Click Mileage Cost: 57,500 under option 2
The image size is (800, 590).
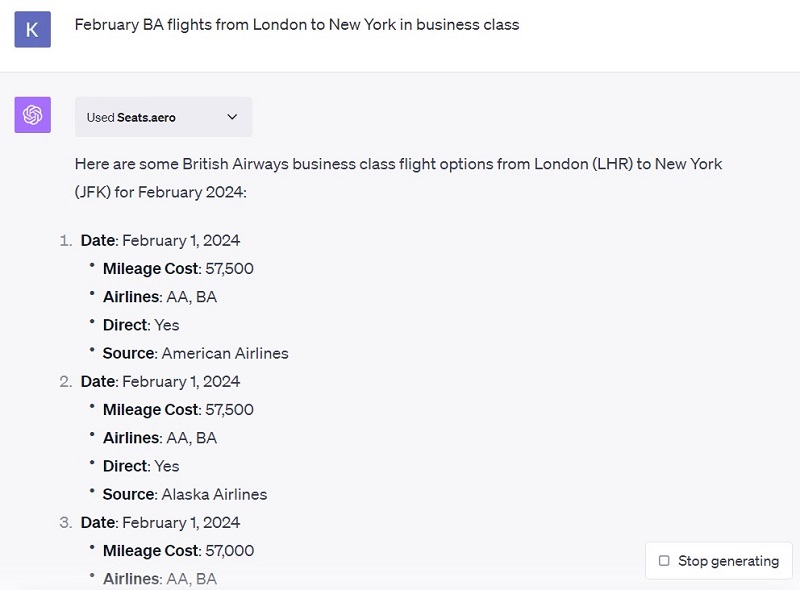tap(178, 409)
